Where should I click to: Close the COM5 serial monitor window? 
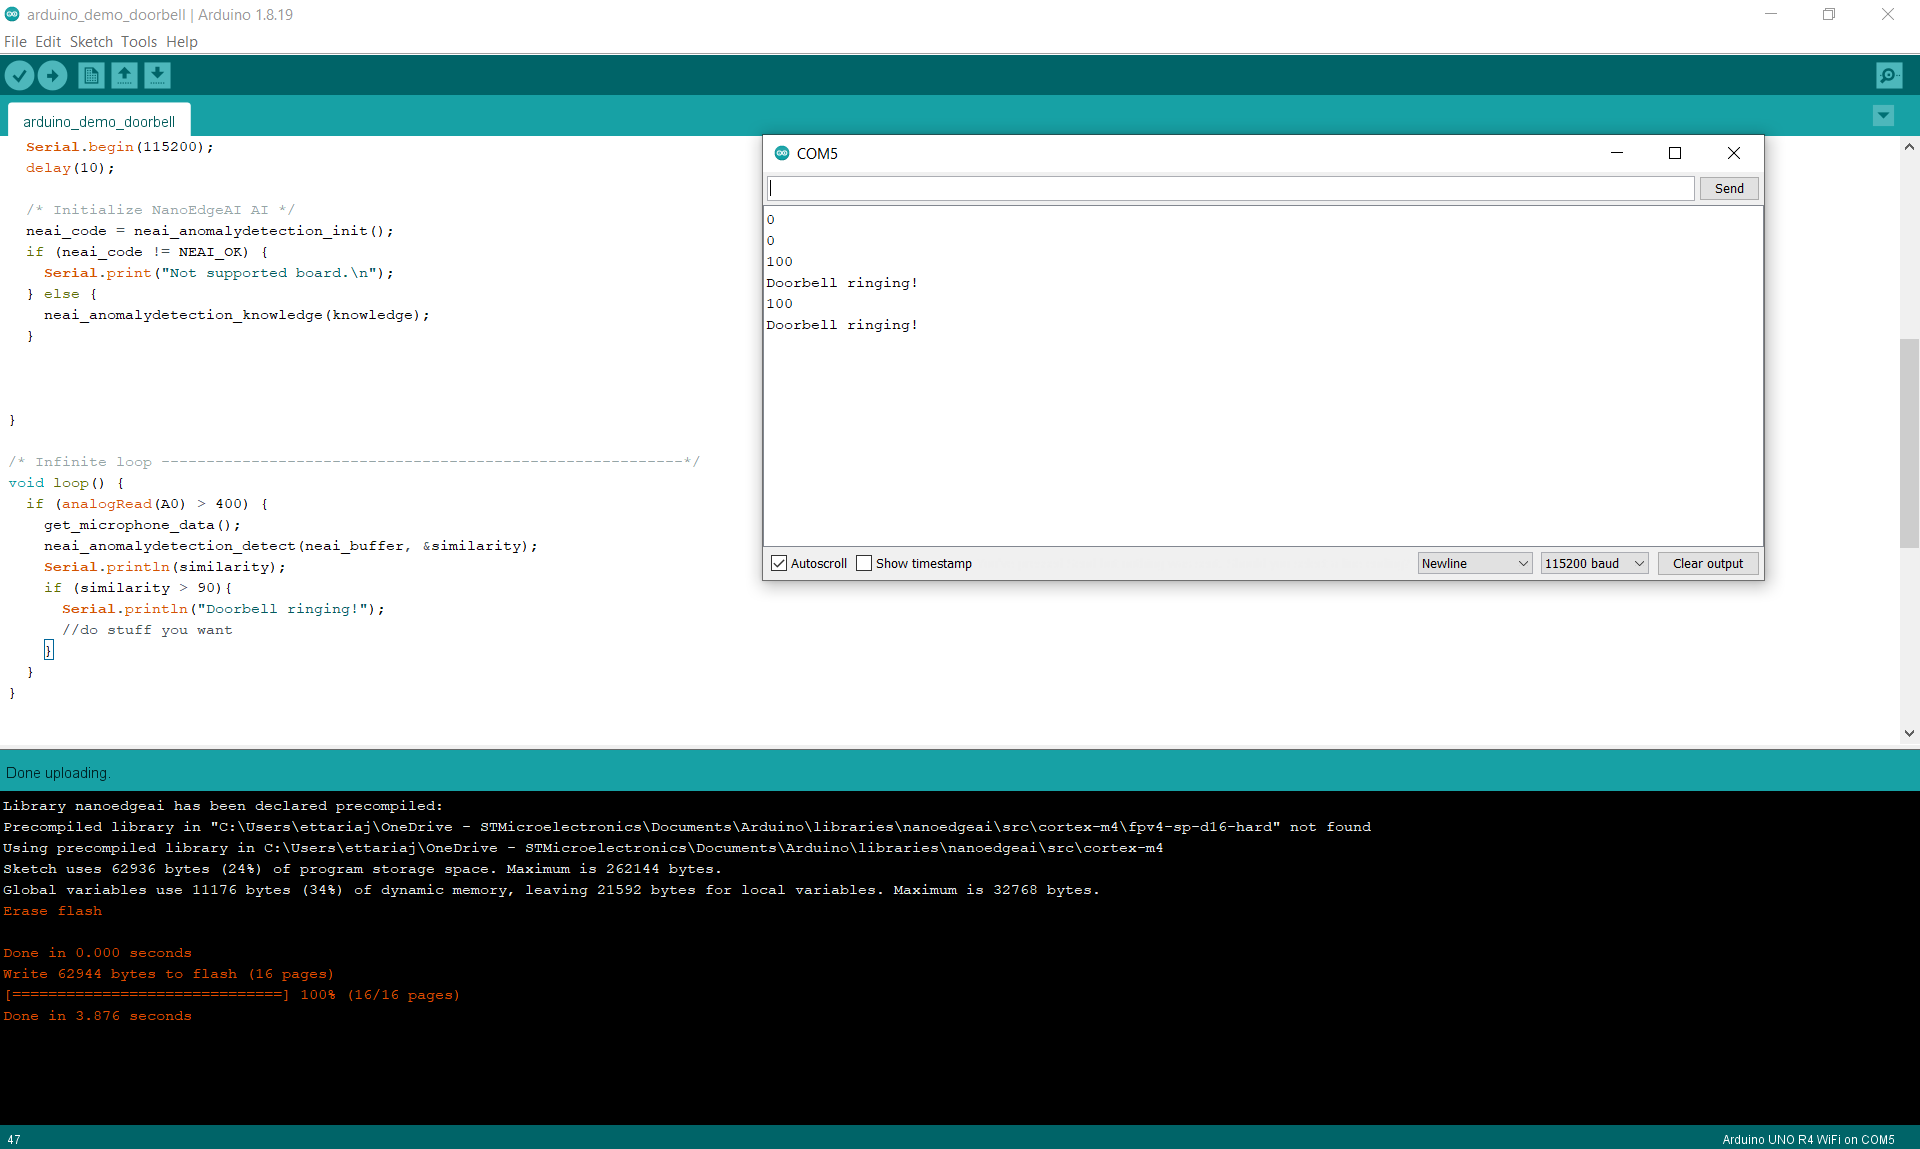[x=1734, y=153]
